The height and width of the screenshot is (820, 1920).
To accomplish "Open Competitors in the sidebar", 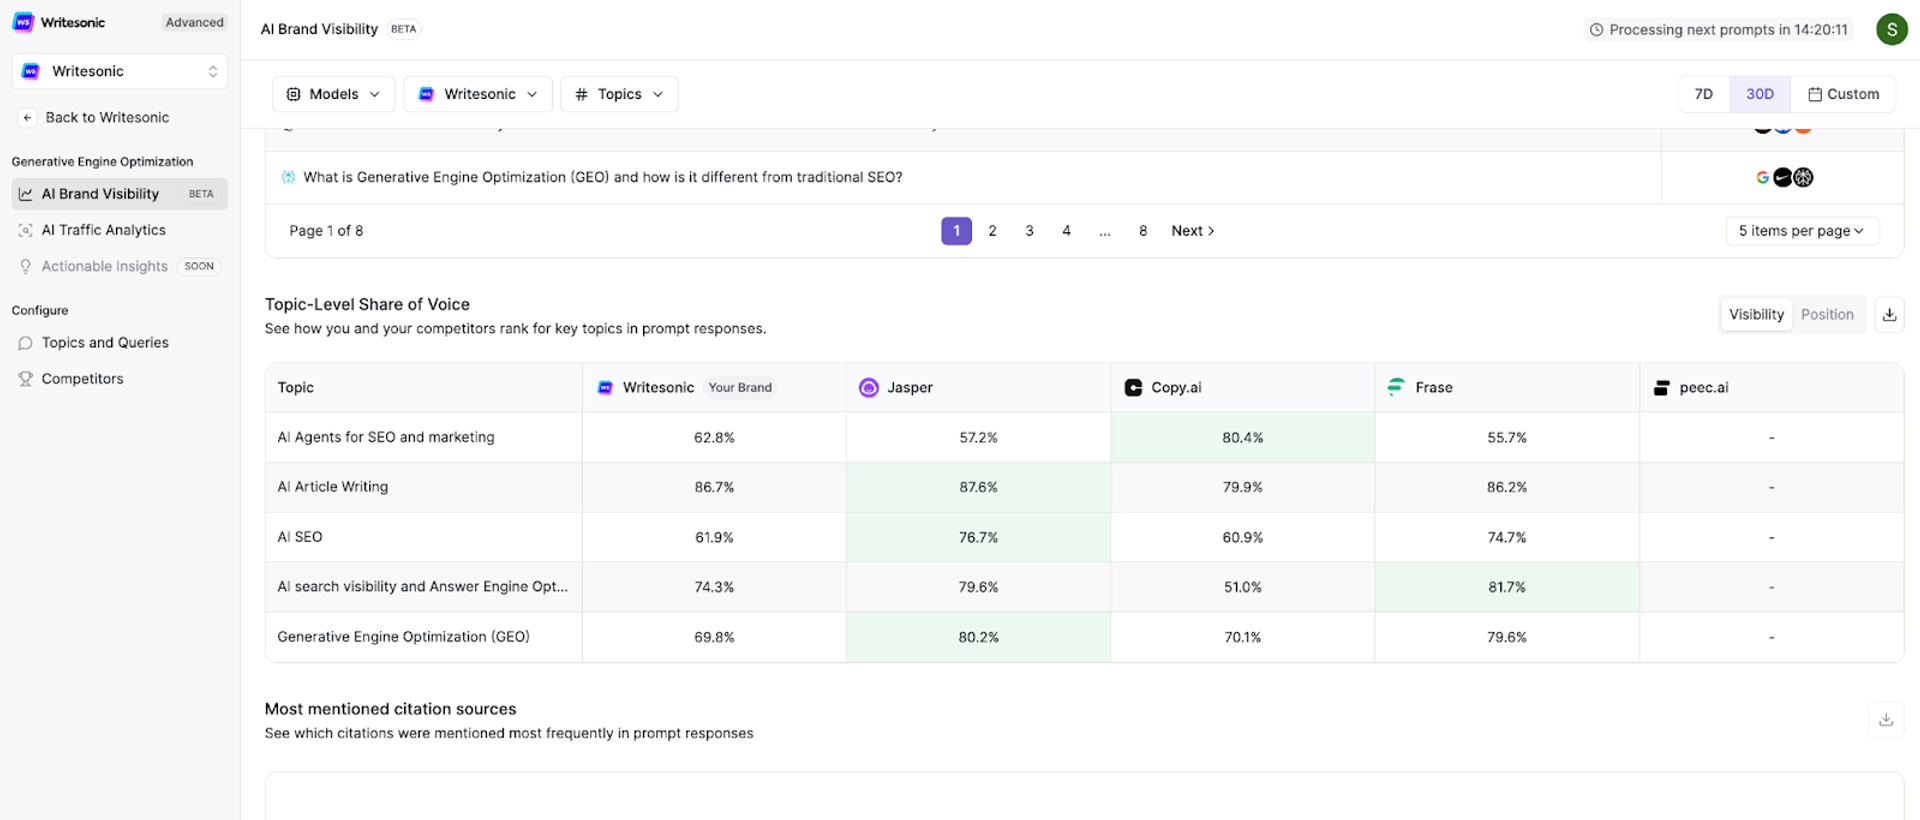I will [120, 379].
